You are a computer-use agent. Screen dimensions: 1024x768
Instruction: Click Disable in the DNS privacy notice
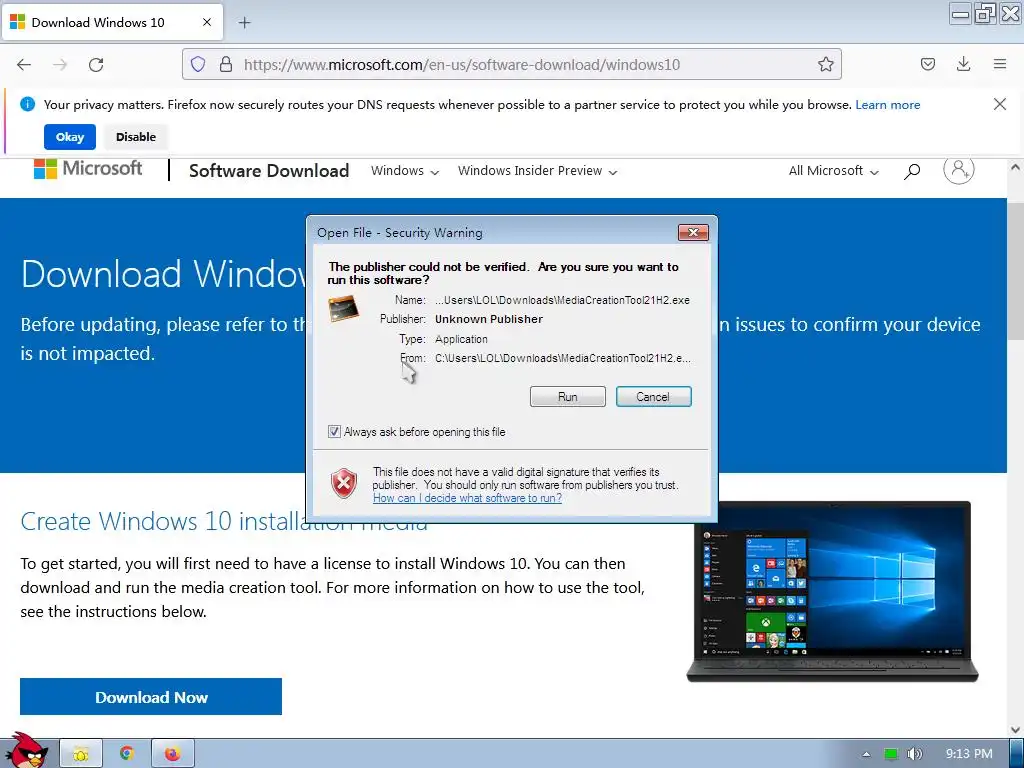(x=136, y=137)
